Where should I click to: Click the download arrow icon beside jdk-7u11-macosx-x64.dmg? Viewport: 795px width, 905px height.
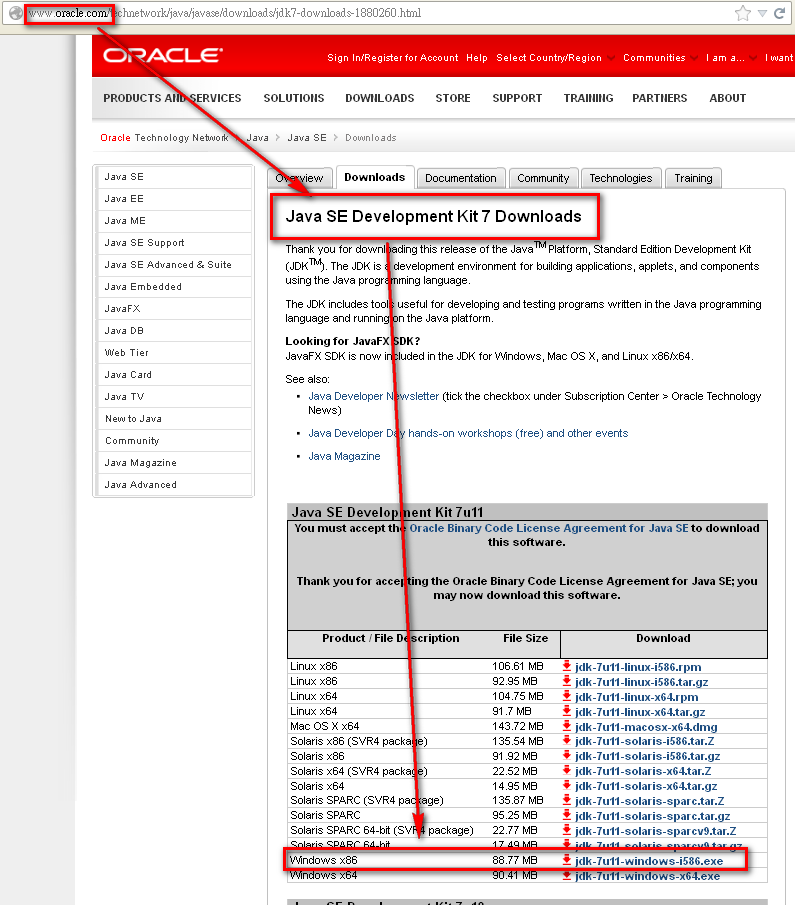pyautogui.click(x=567, y=726)
